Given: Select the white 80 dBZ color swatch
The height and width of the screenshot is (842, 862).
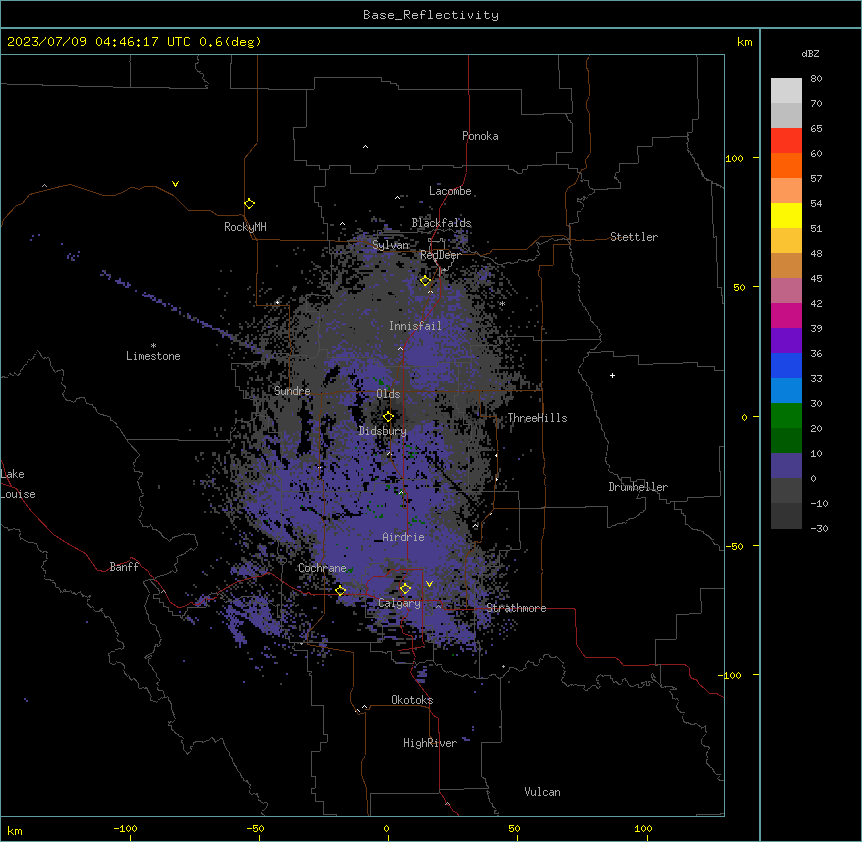Looking at the screenshot, I should tap(786, 90).
